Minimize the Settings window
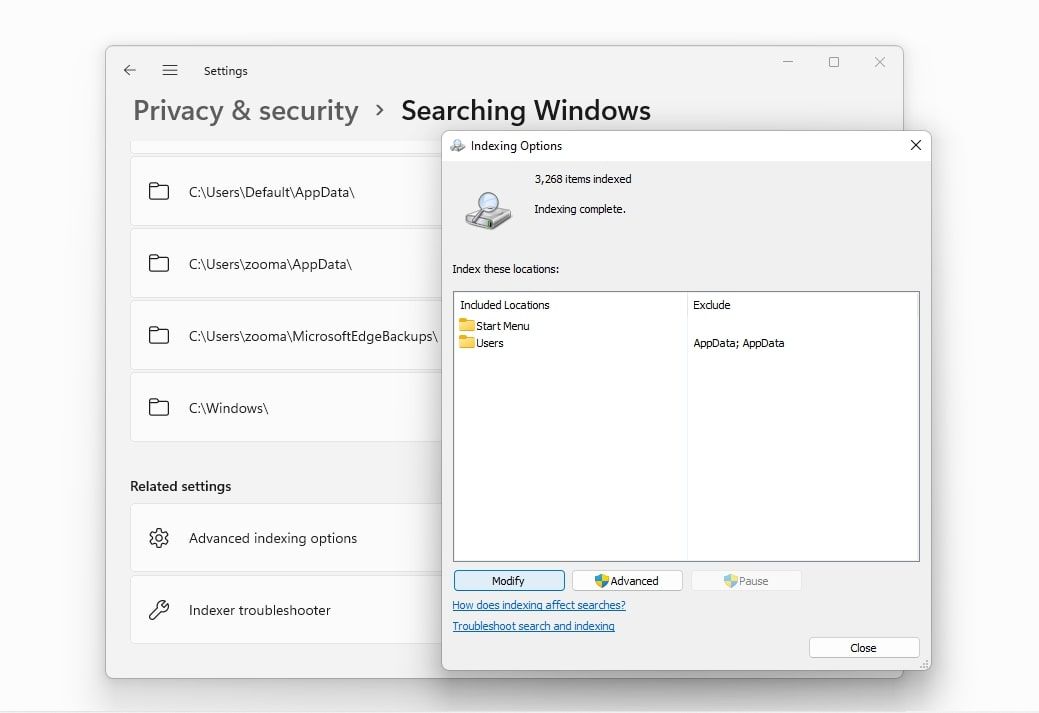This screenshot has height=713, width=1039. click(788, 62)
